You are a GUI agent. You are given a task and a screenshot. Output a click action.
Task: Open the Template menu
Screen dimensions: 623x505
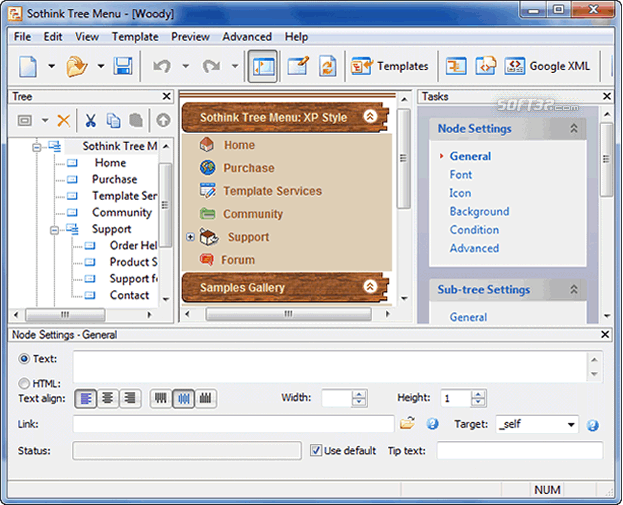coord(135,37)
